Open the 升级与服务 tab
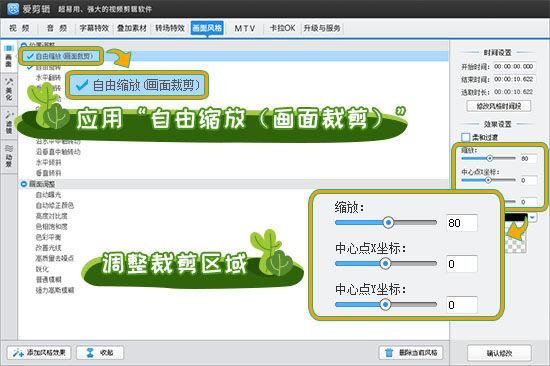 click(x=322, y=28)
